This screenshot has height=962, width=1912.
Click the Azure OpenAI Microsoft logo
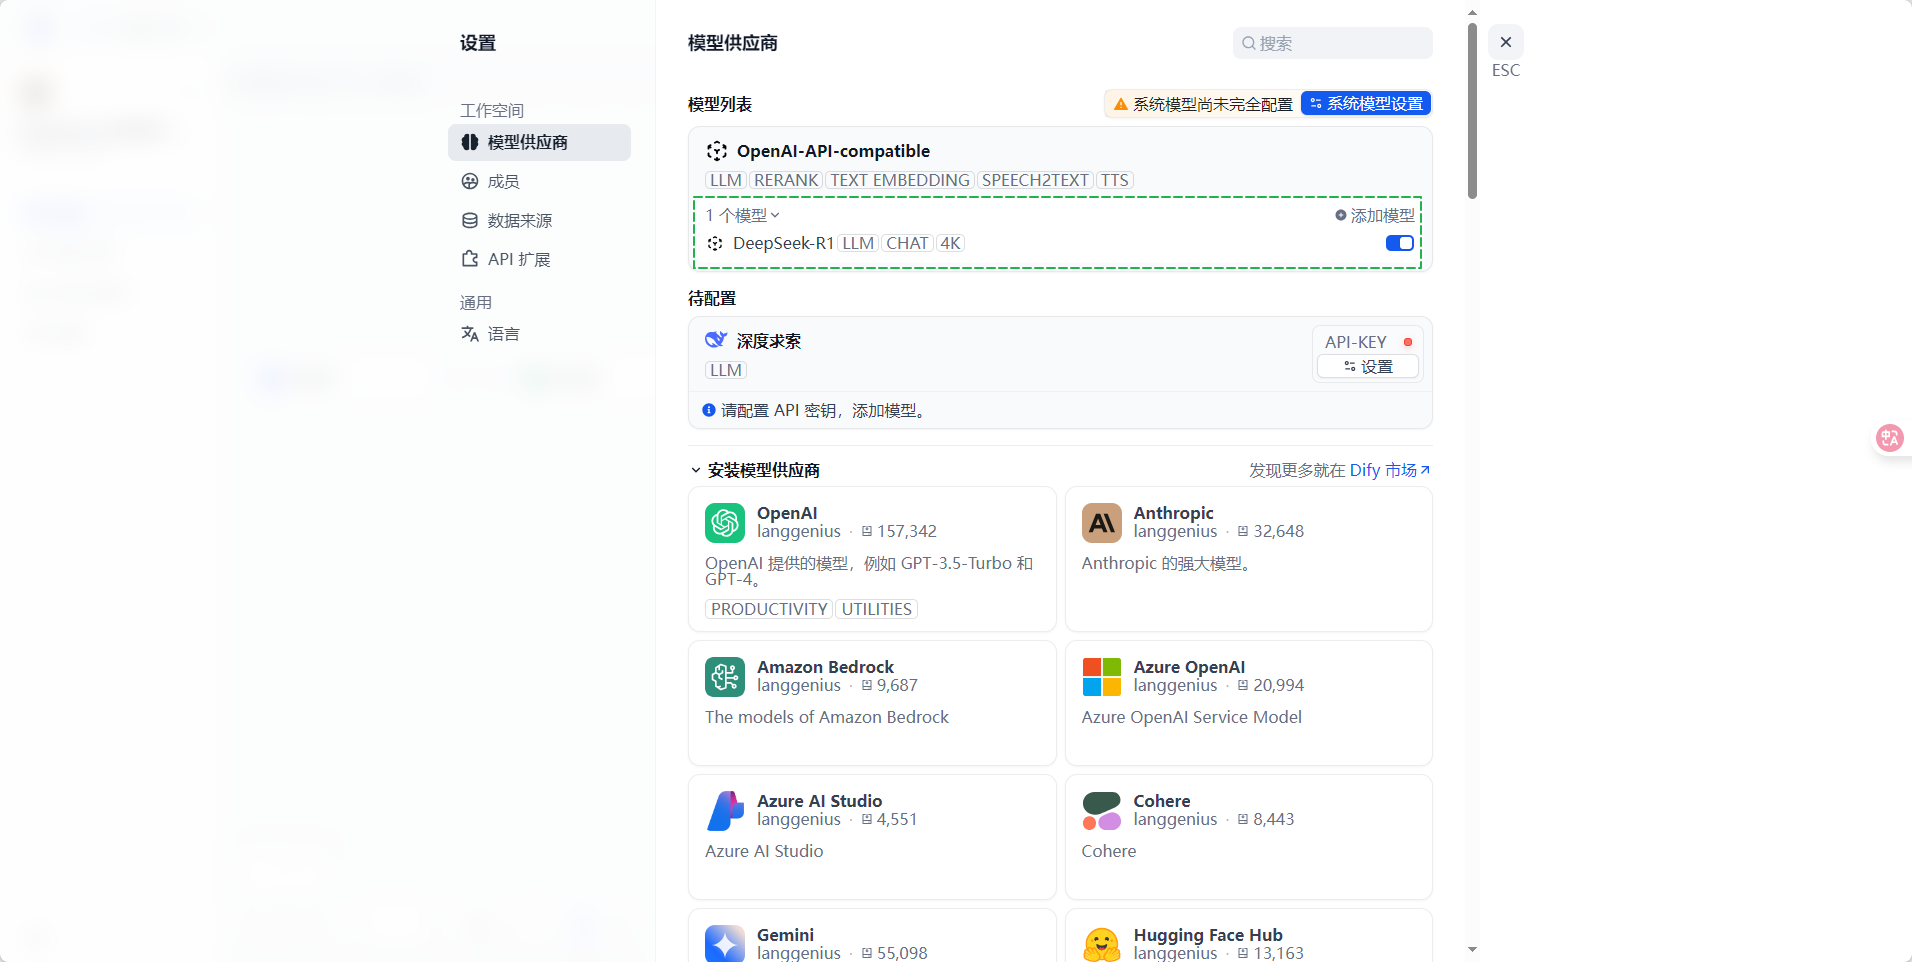point(1102,677)
